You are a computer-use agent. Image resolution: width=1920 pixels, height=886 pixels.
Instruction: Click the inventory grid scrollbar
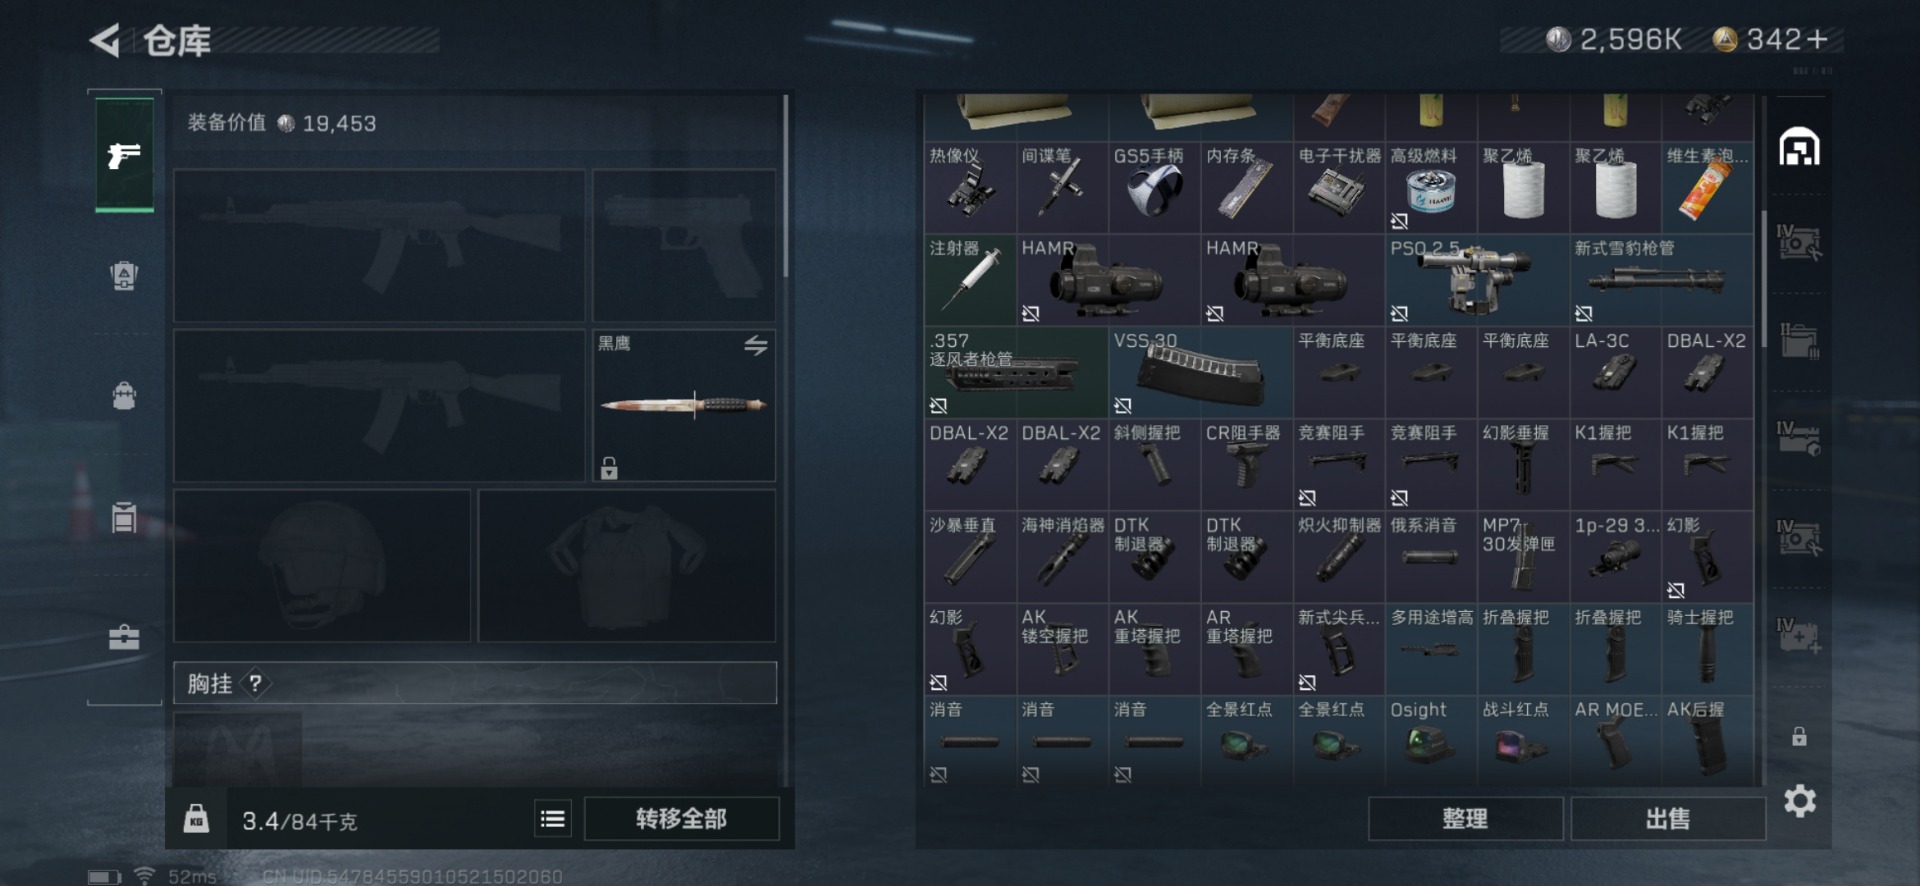[1764, 280]
